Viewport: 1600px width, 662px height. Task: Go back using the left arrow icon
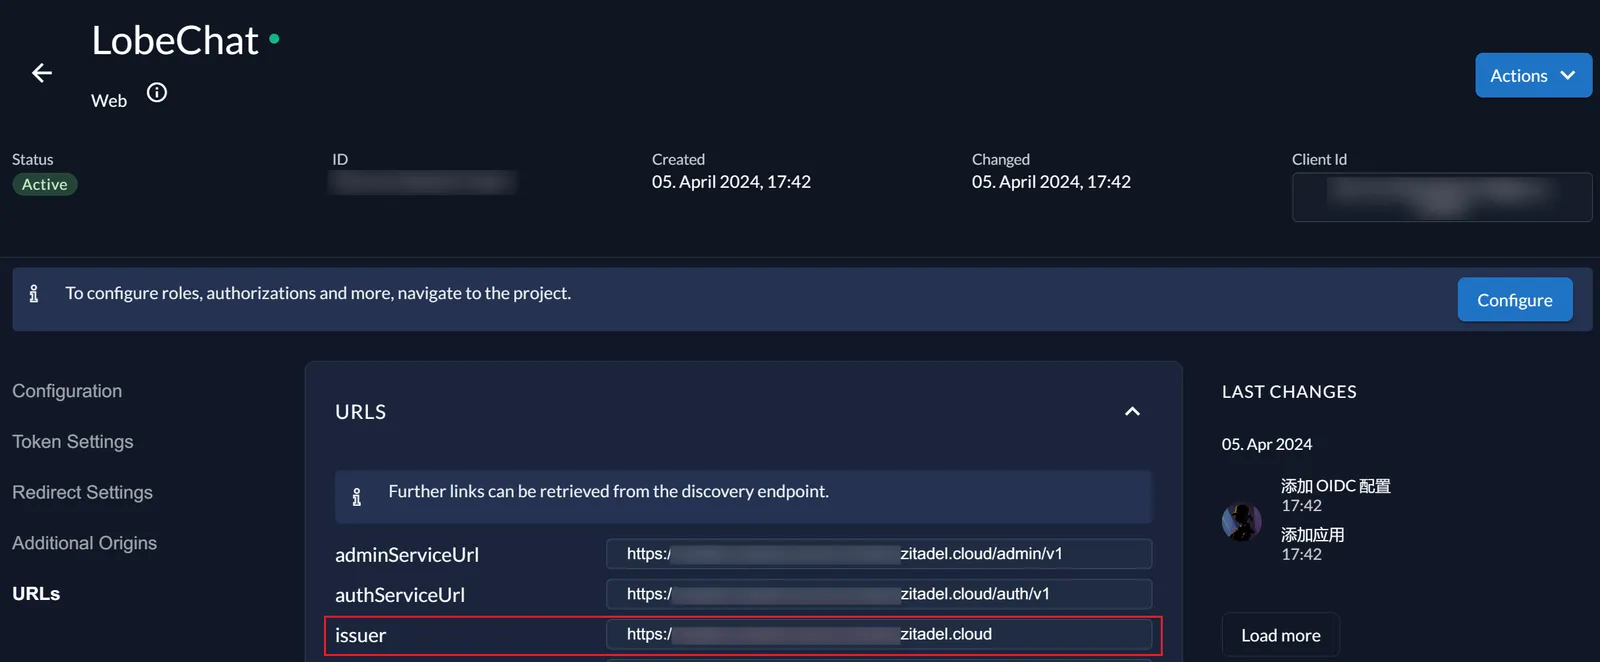[42, 73]
